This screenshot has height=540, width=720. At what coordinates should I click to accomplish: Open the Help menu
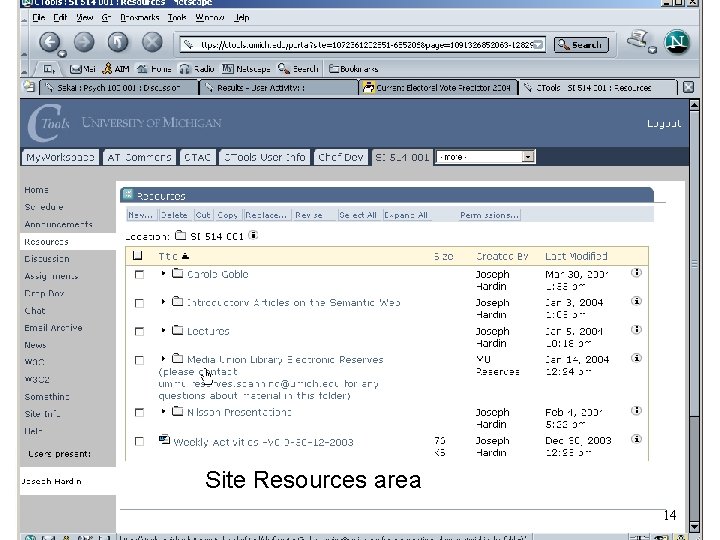click(242, 17)
